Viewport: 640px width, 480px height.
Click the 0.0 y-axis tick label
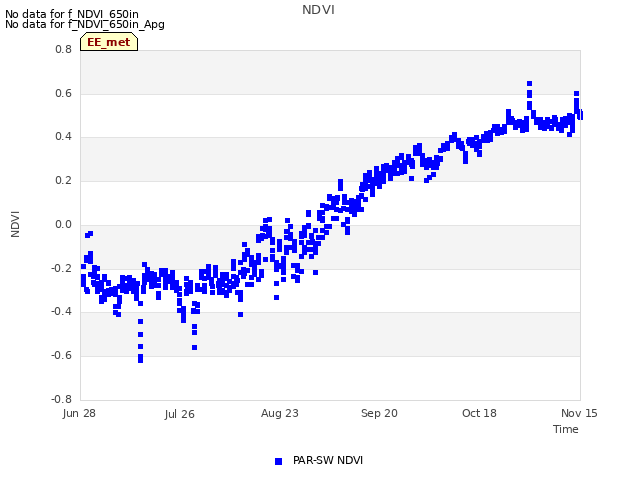(63, 224)
